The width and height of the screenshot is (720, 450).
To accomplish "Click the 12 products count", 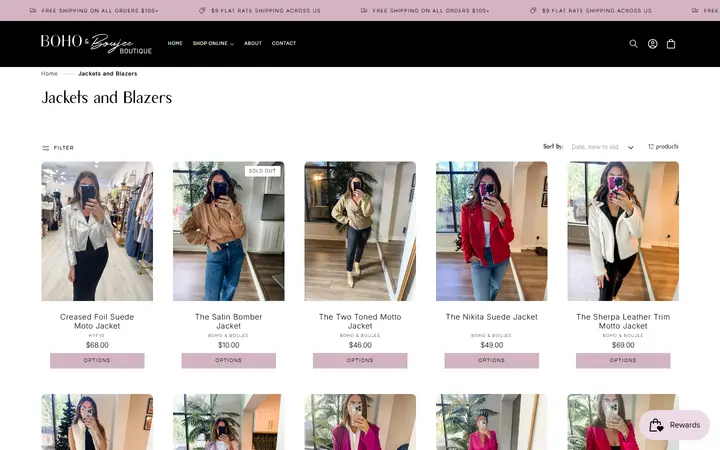I will (x=663, y=146).
